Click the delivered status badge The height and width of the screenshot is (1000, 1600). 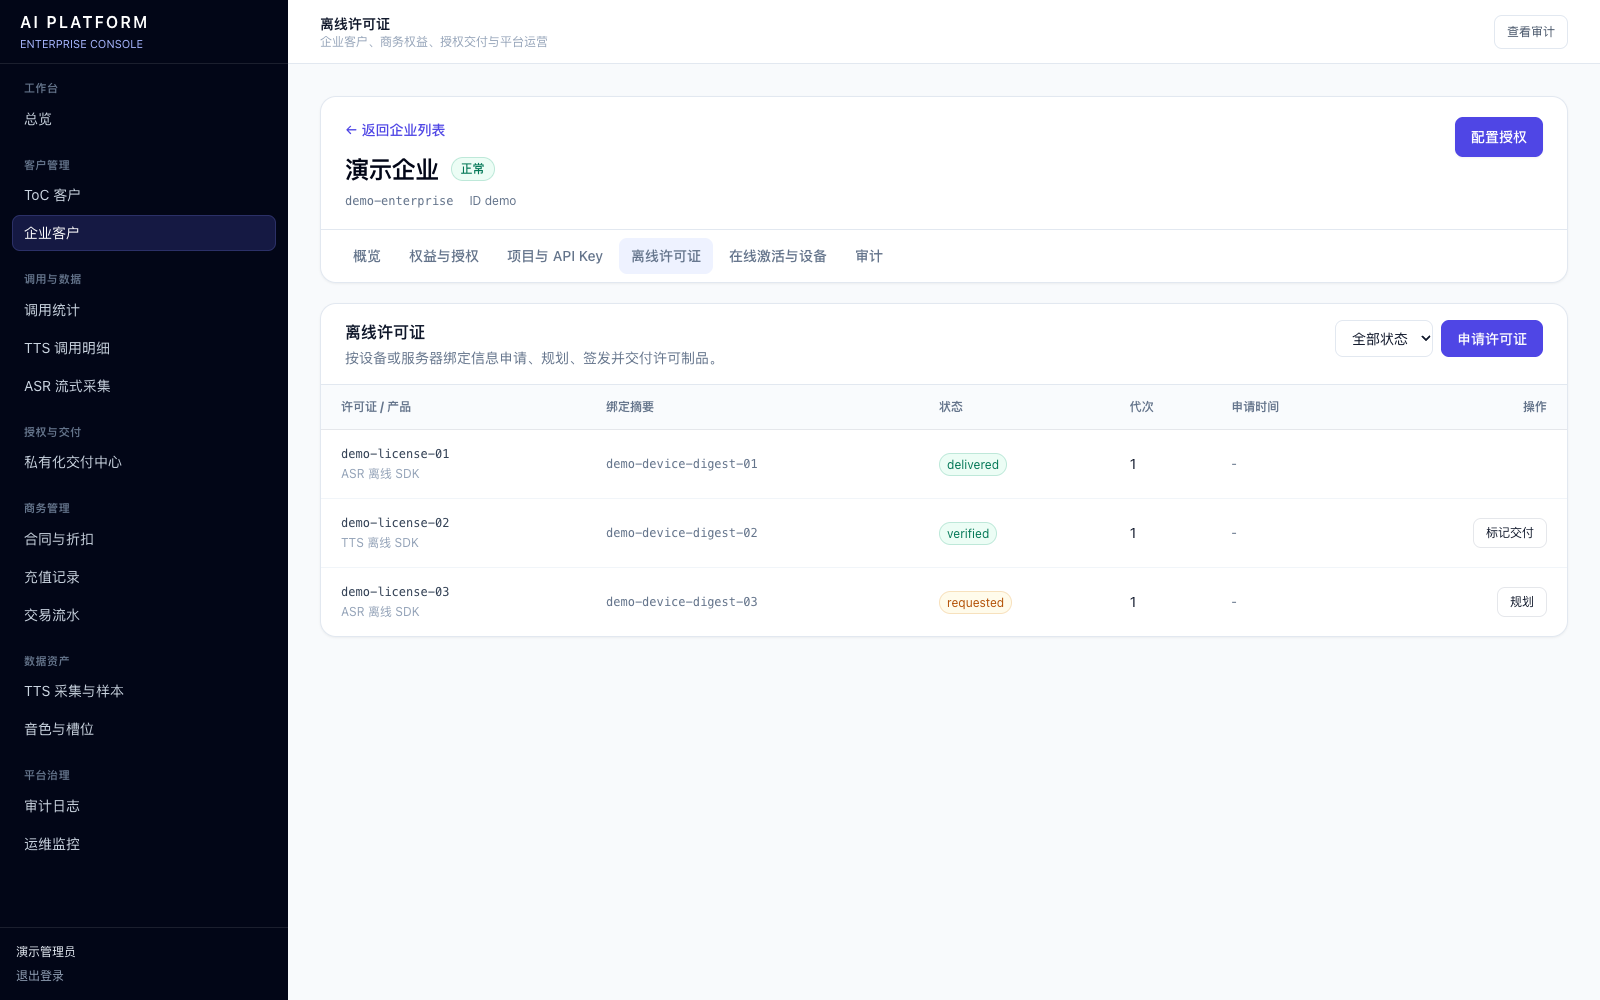point(973,464)
